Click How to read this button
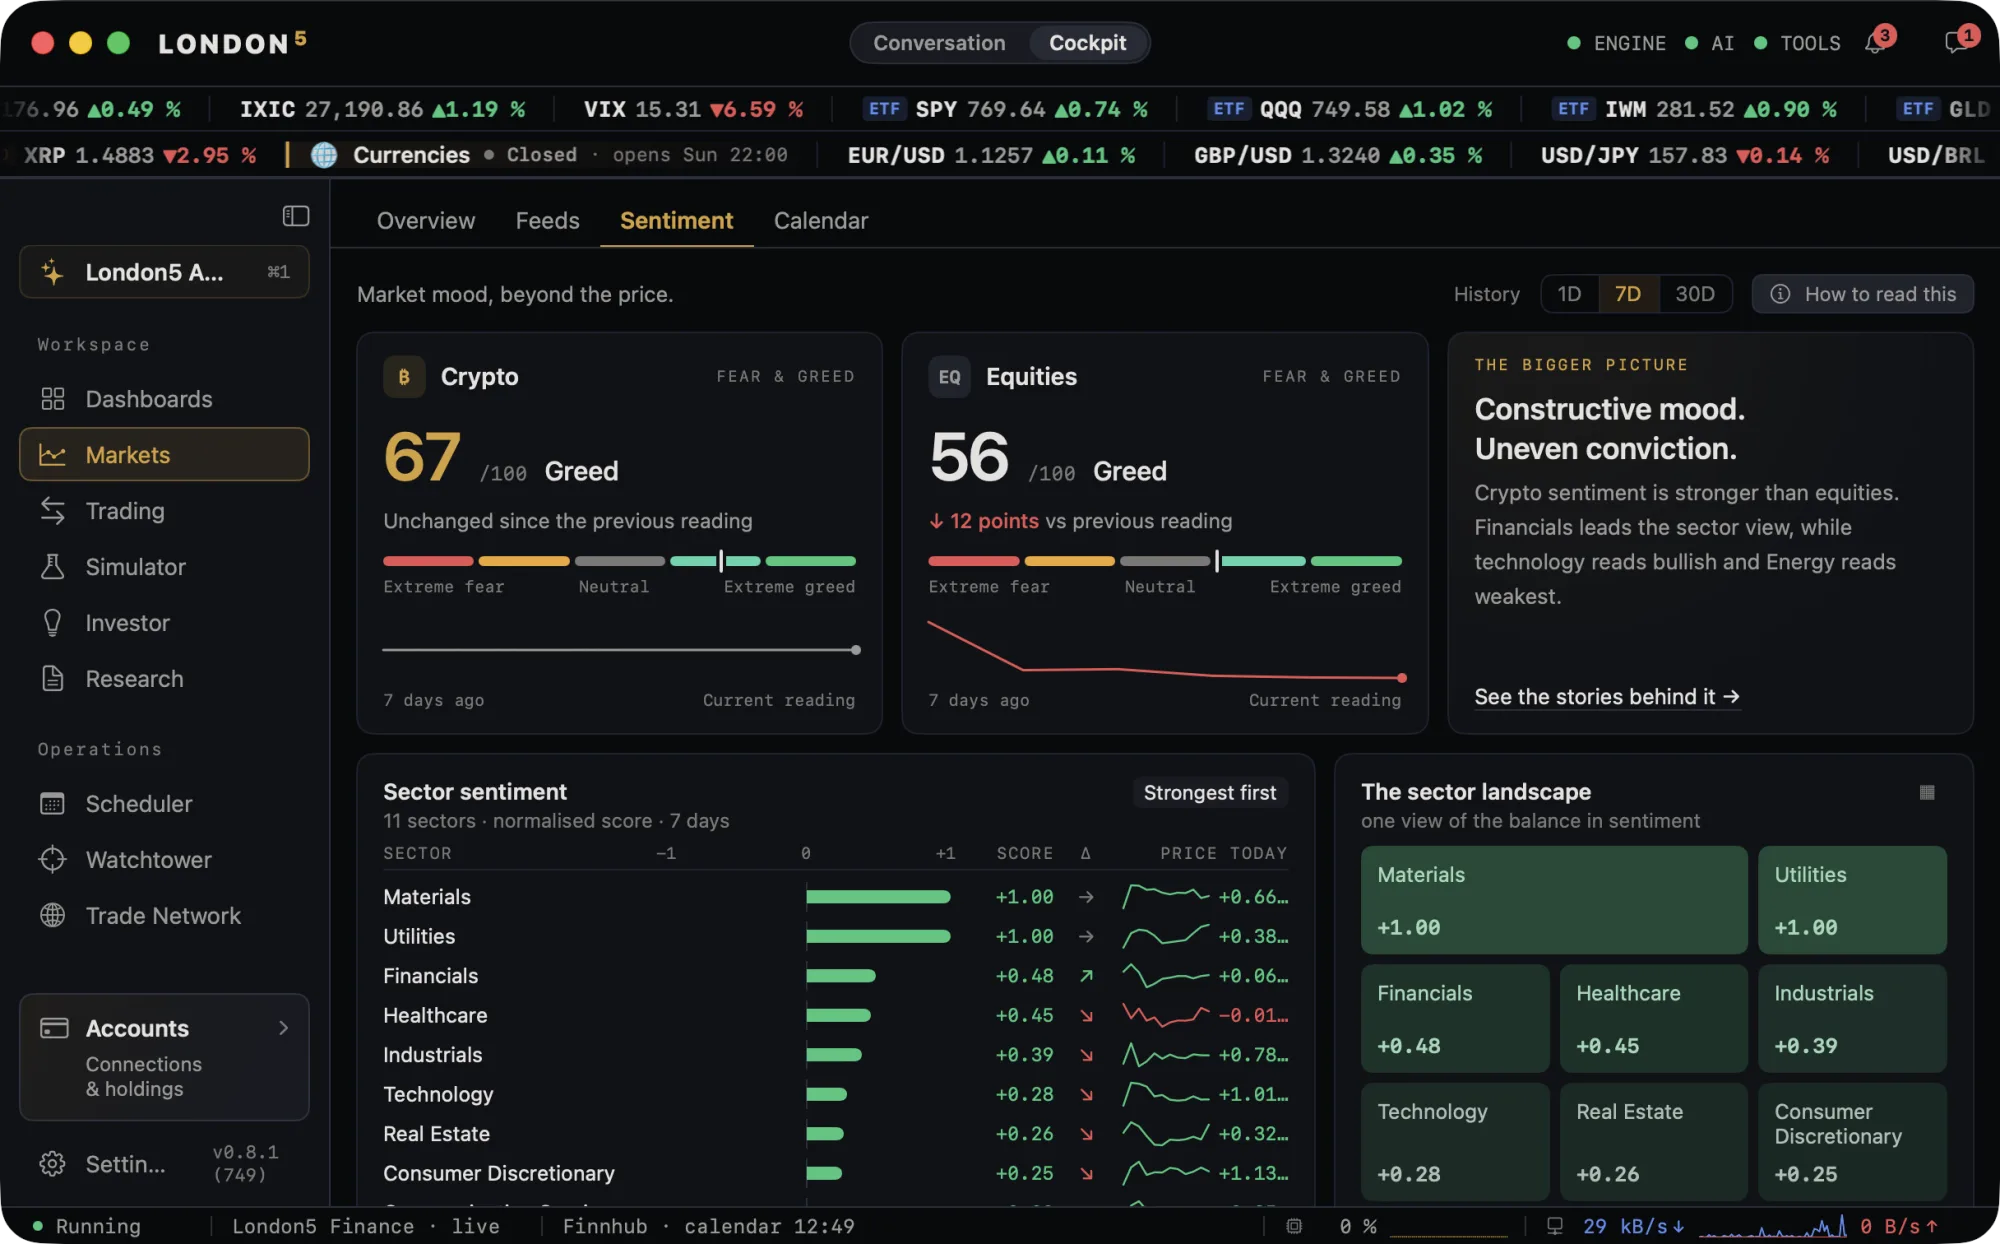Viewport: 2000px width, 1244px height. [x=1863, y=294]
